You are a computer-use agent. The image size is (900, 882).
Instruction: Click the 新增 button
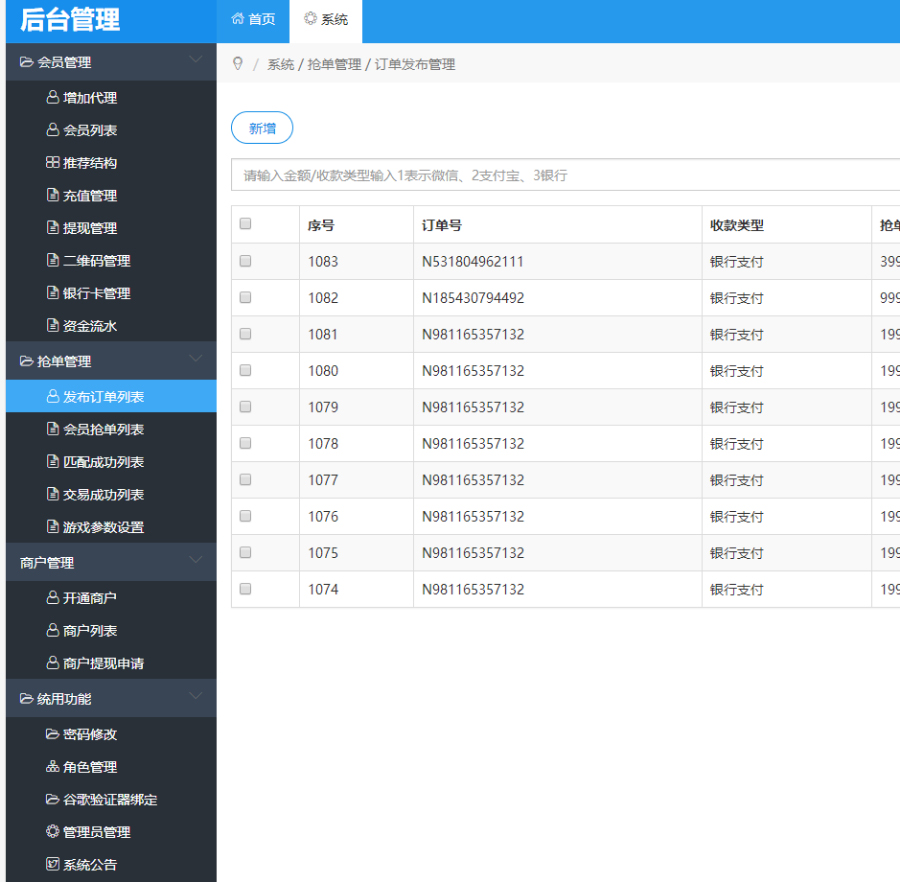pos(262,128)
